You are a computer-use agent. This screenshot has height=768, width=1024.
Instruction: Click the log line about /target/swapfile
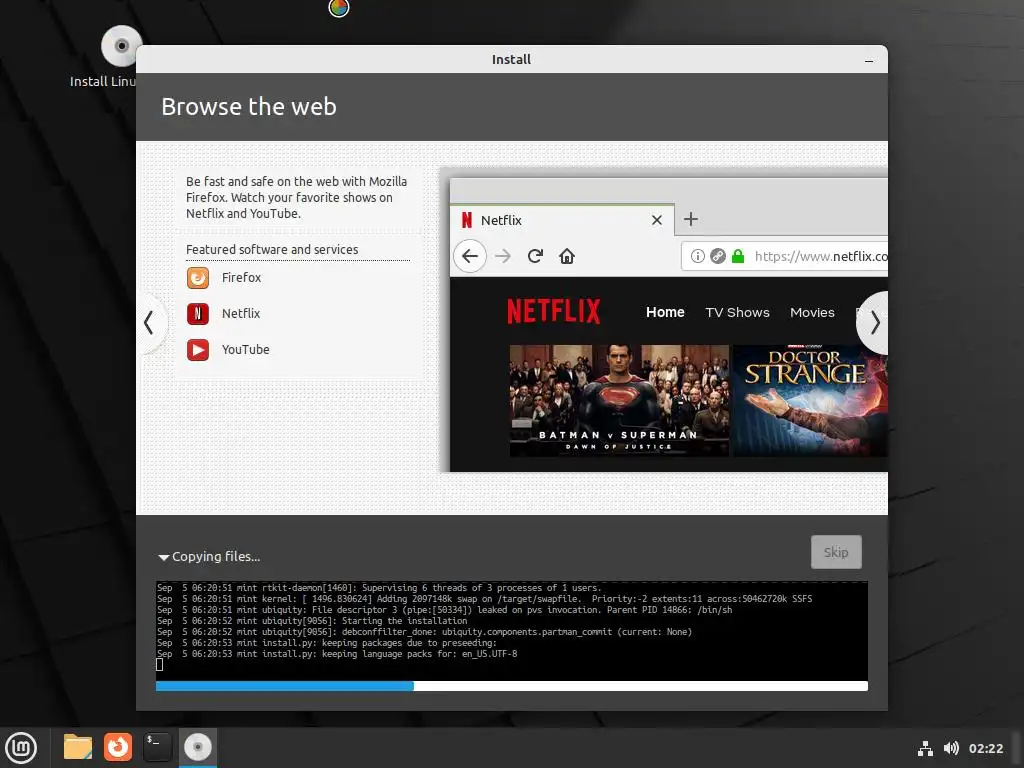pyautogui.click(x=484, y=599)
